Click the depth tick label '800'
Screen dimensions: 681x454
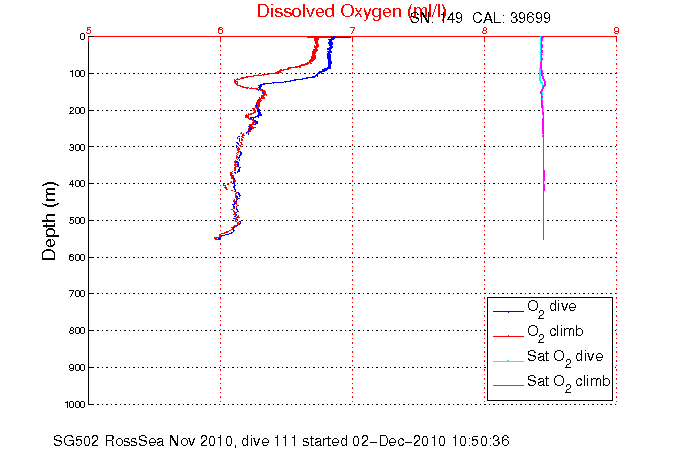point(76,331)
